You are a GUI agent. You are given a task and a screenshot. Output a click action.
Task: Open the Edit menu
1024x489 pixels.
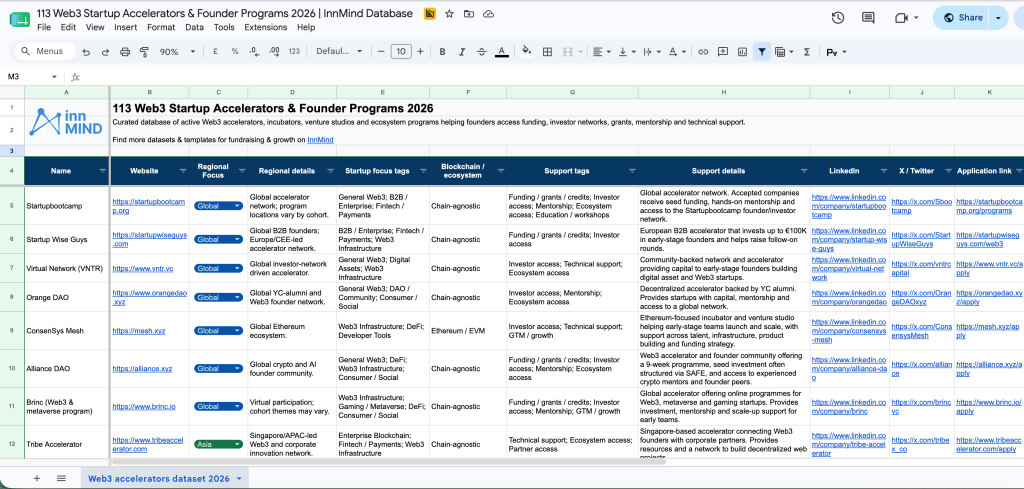pos(68,27)
